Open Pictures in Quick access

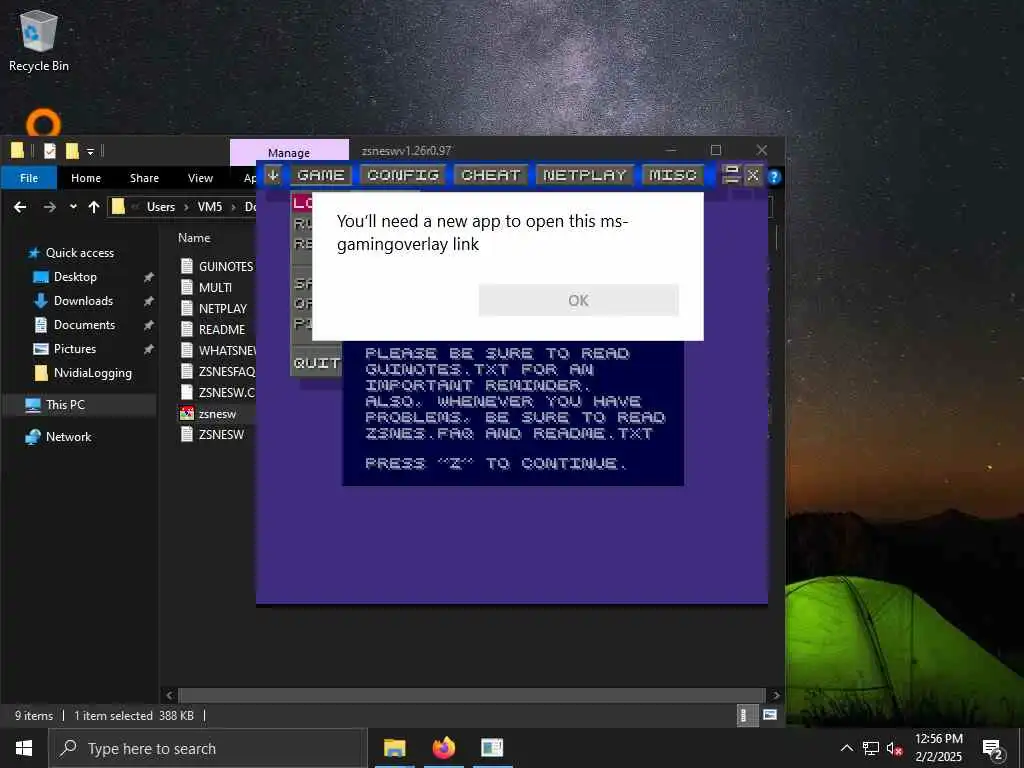(74, 349)
